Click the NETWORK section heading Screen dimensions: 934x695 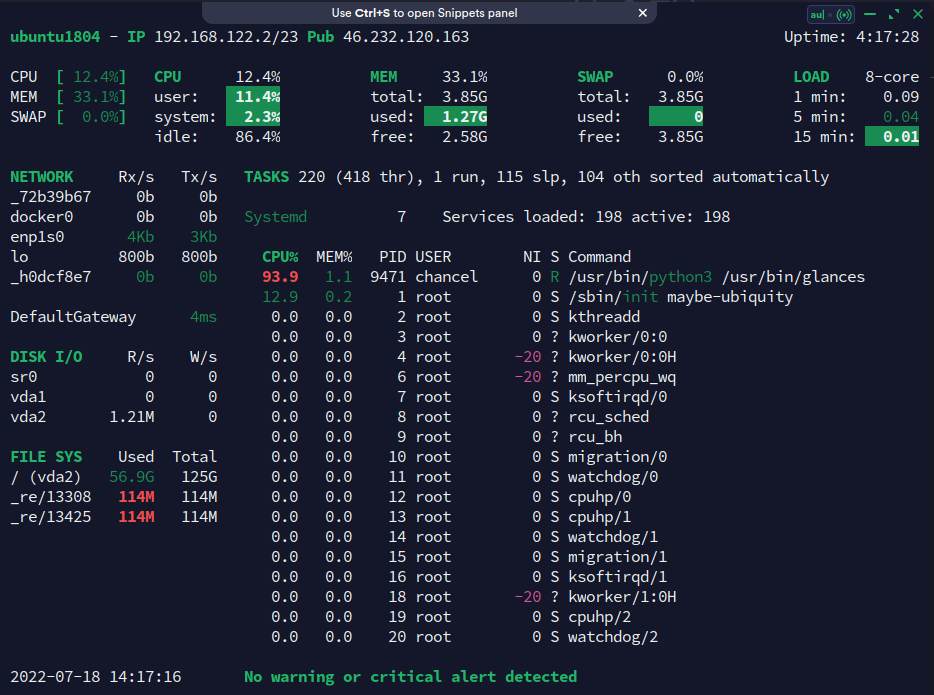coord(42,177)
